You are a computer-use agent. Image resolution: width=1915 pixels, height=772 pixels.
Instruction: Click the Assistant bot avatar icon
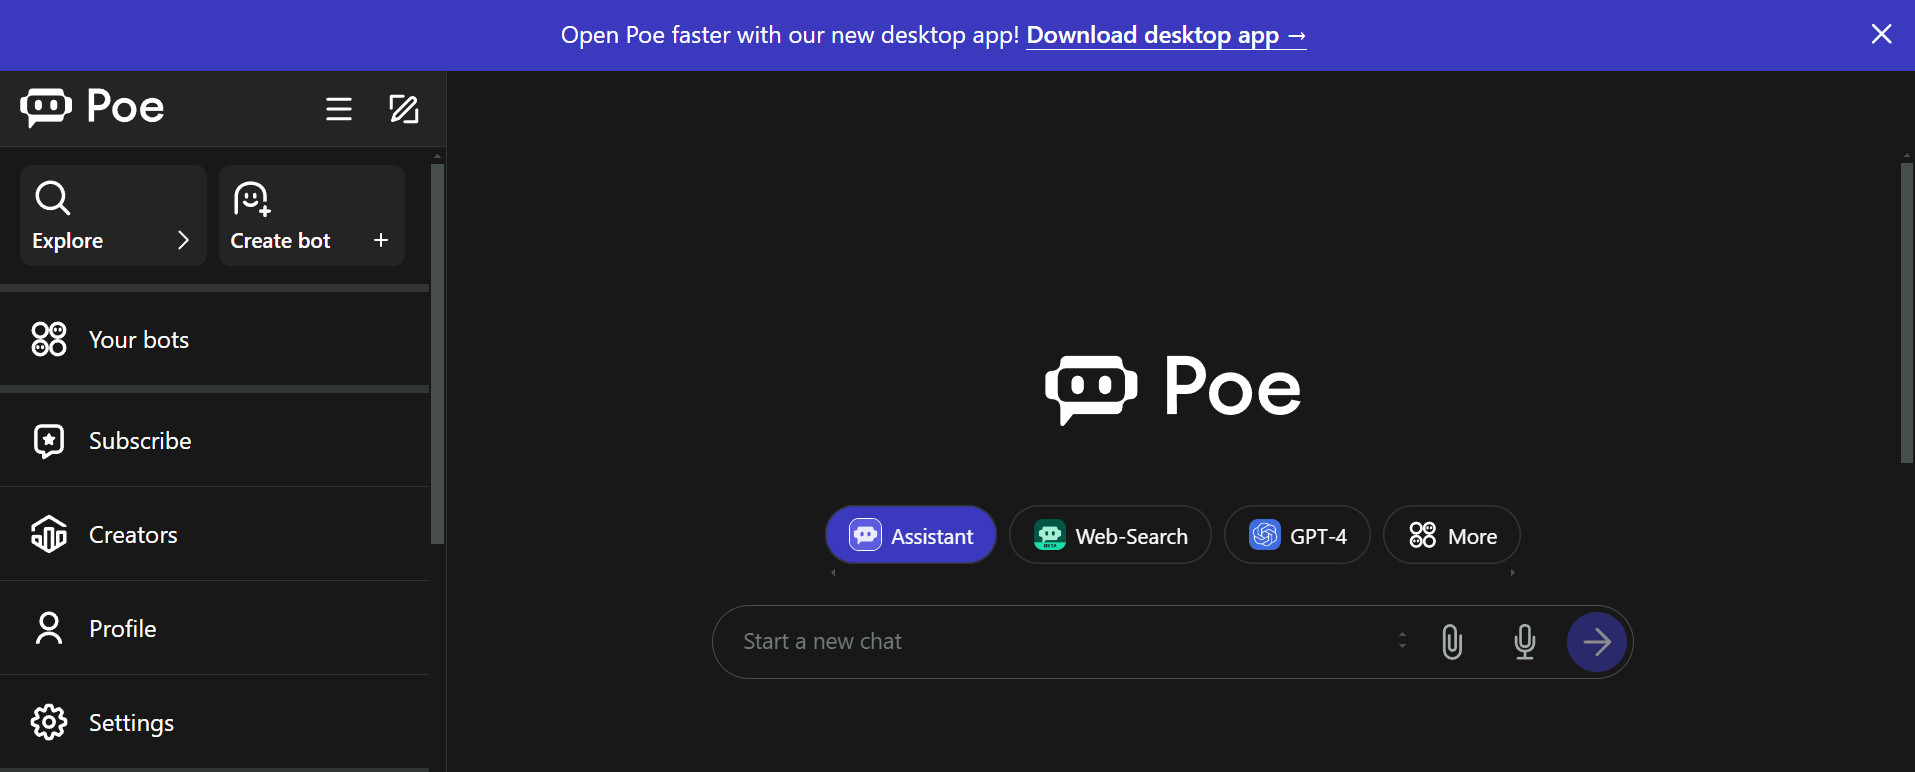(866, 535)
